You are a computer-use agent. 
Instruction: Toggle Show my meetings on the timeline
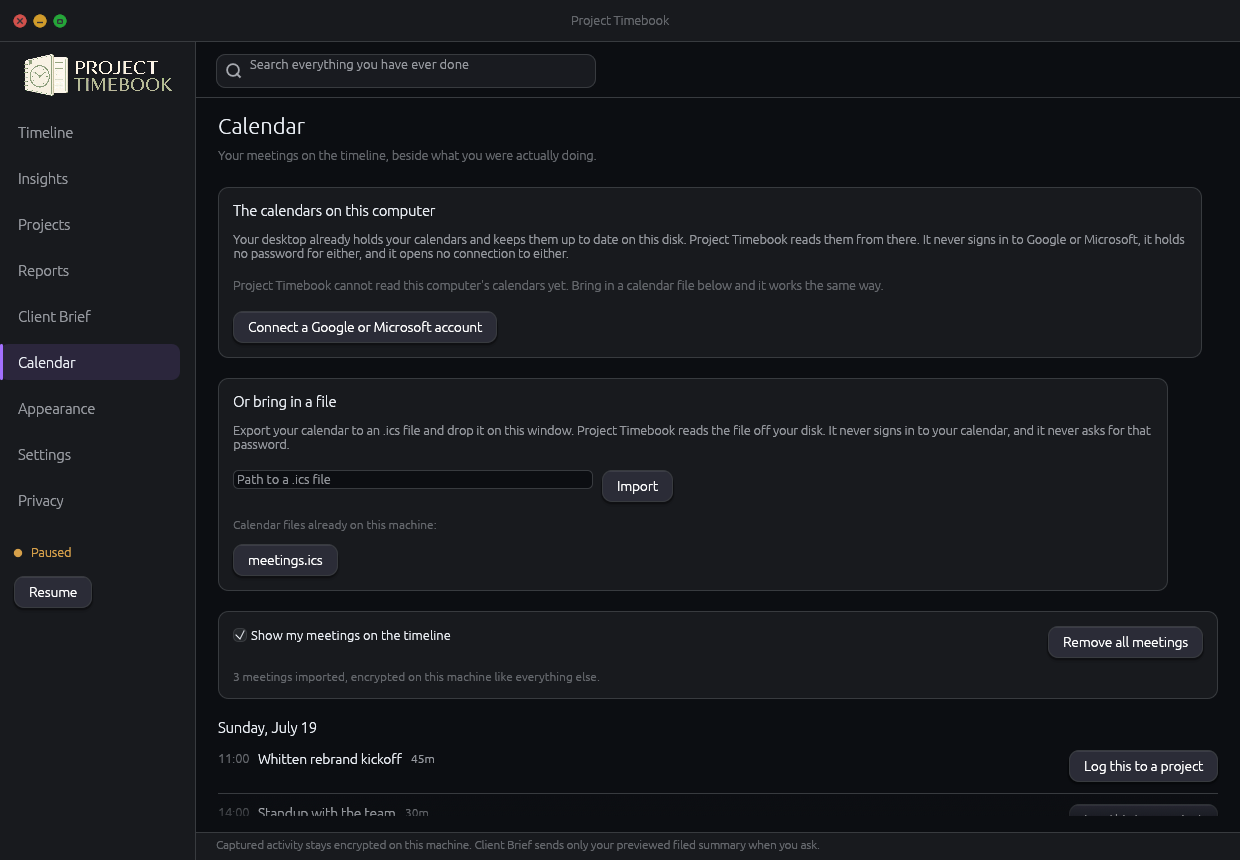(240, 635)
